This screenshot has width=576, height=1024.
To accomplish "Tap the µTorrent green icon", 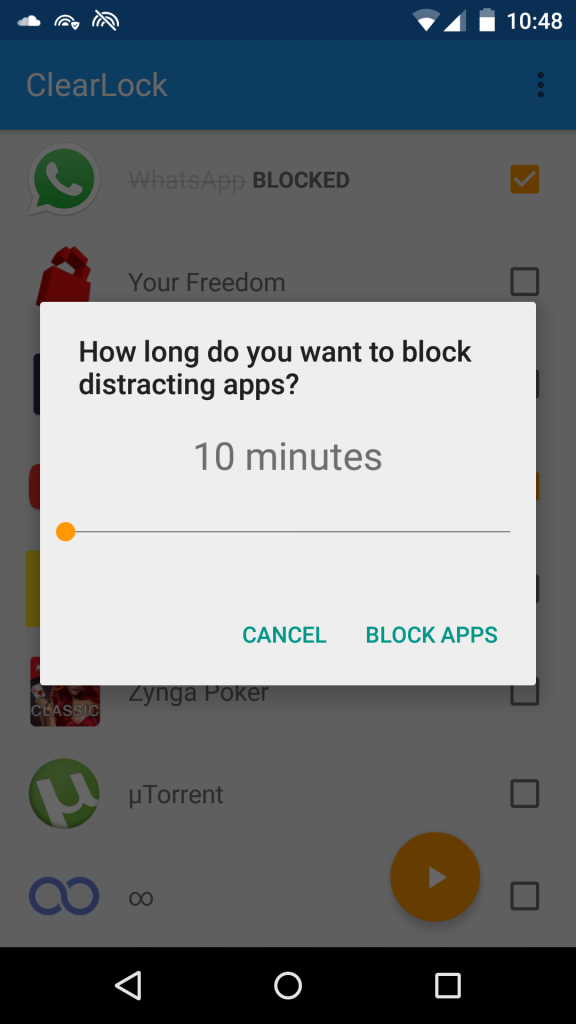I will (x=64, y=794).
